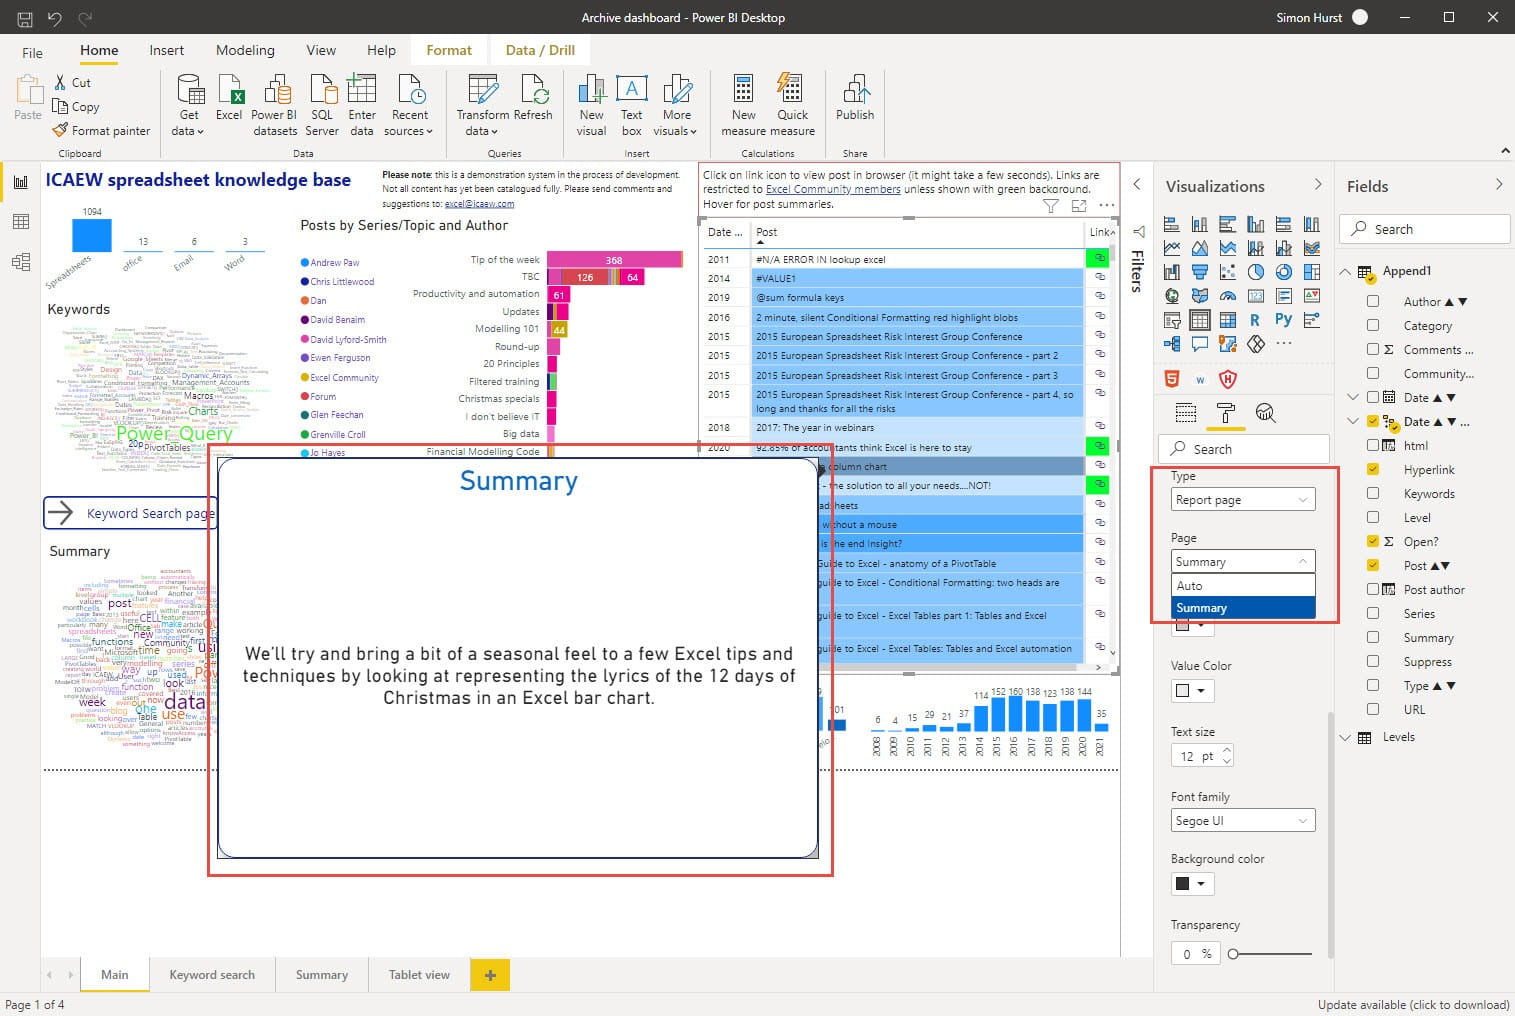1515x1016 pixels.
Task: Select the Pie chart visualization
Action: click(x=1256, y=272)
